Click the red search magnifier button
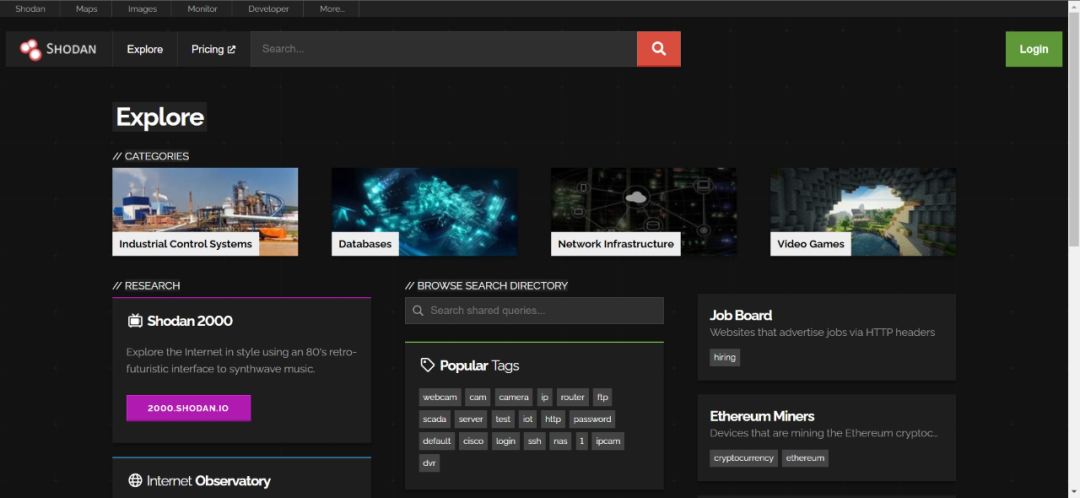The image size is (1080, 498). pos(658,49)
